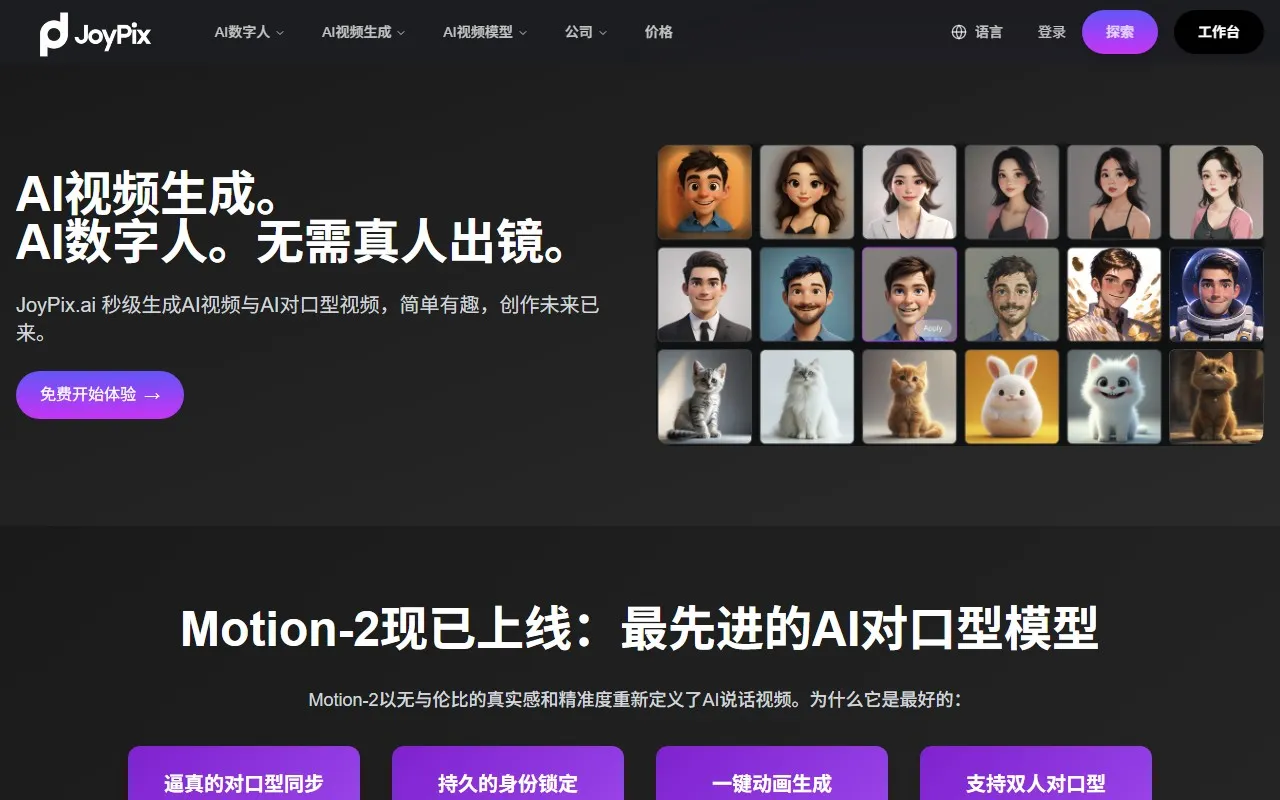Image resolution: width=1280 pixels, height=800 pixels.
Task: Pick the businessman in suit avatar
Action: [705, 294]
